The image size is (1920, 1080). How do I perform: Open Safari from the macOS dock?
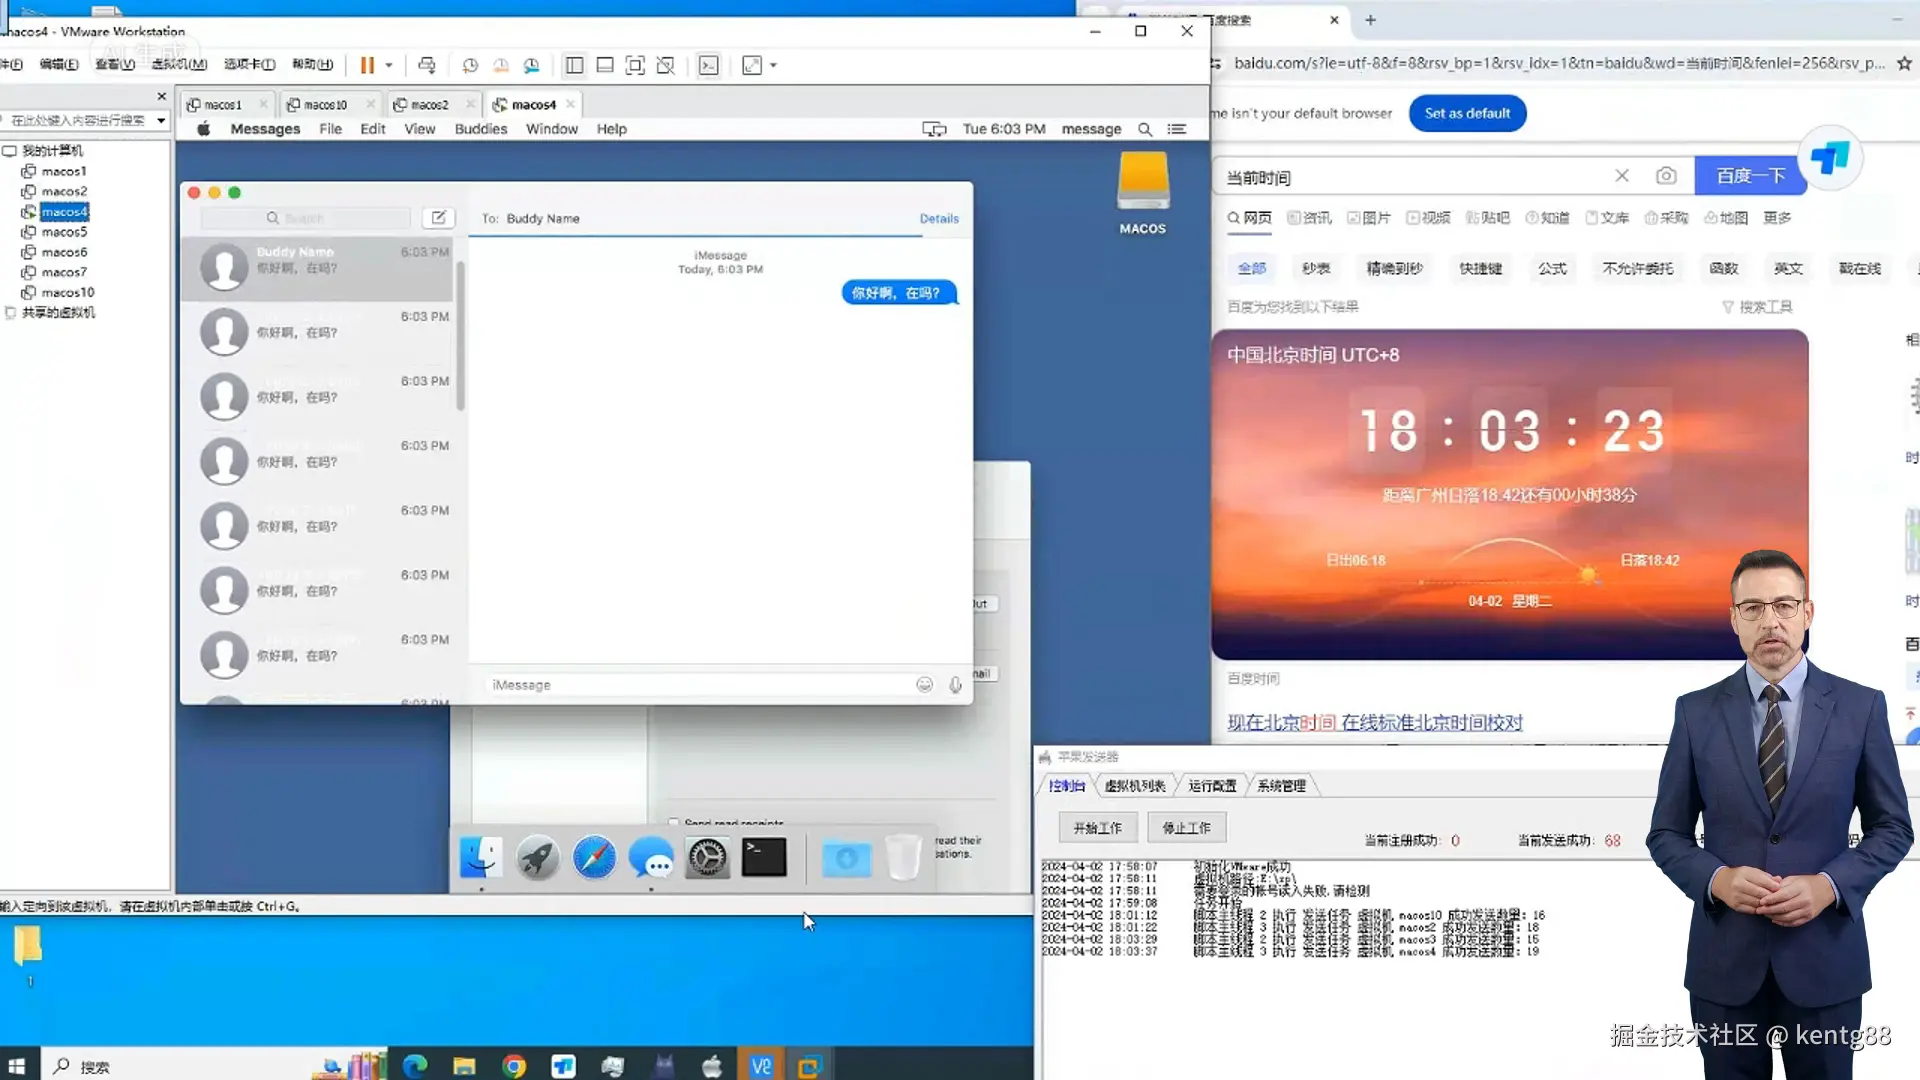[x=594, y=857]
